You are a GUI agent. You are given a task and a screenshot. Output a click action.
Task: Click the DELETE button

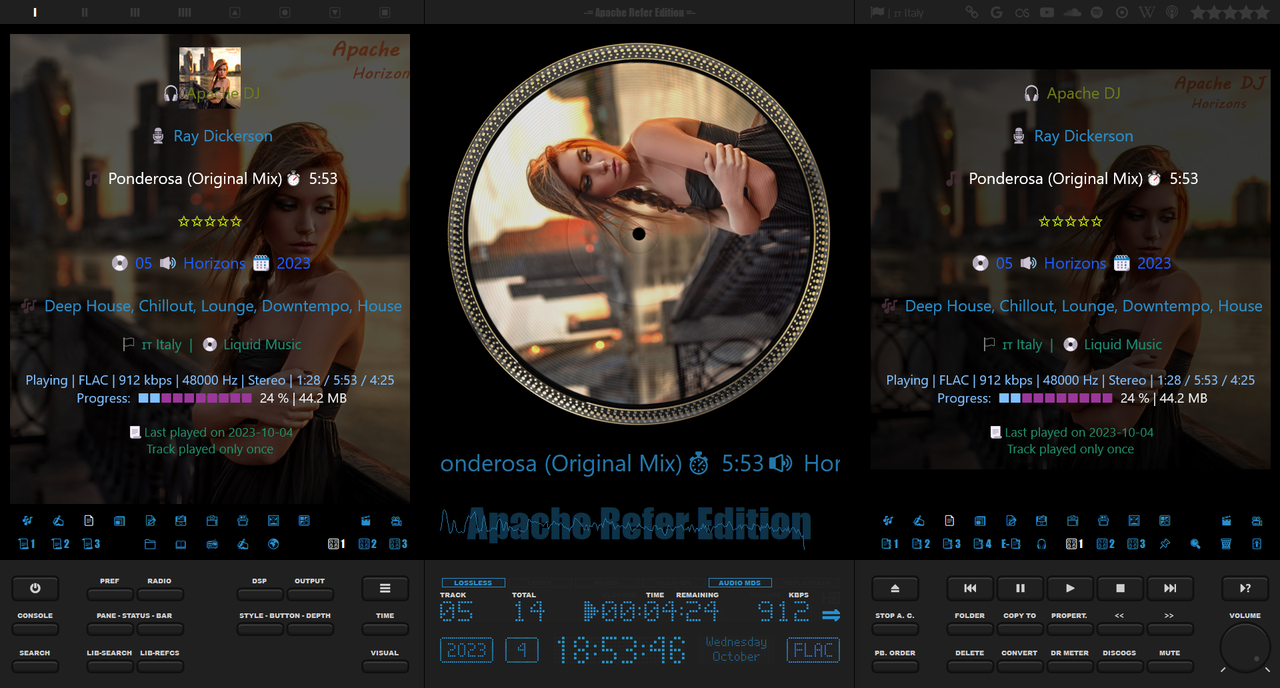[970, 666]
